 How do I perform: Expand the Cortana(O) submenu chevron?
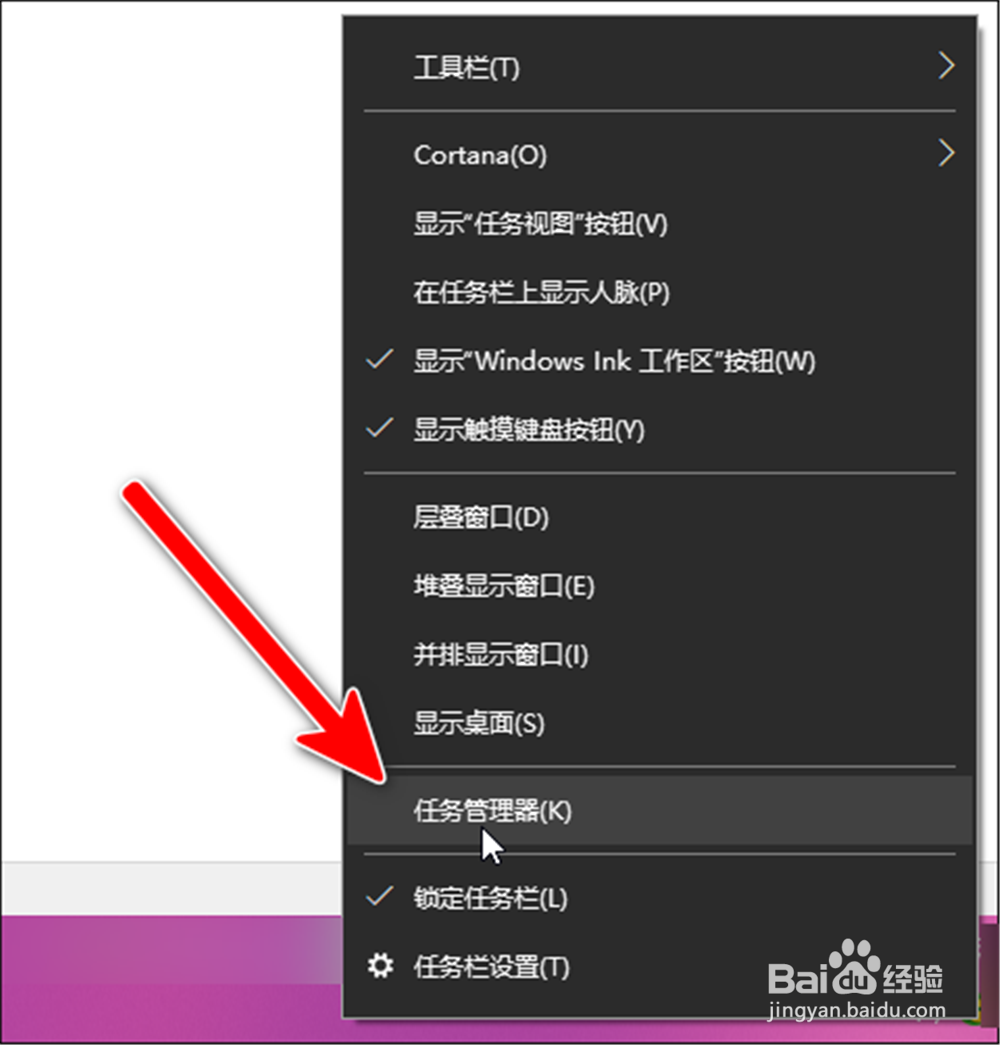coord(947,153)
